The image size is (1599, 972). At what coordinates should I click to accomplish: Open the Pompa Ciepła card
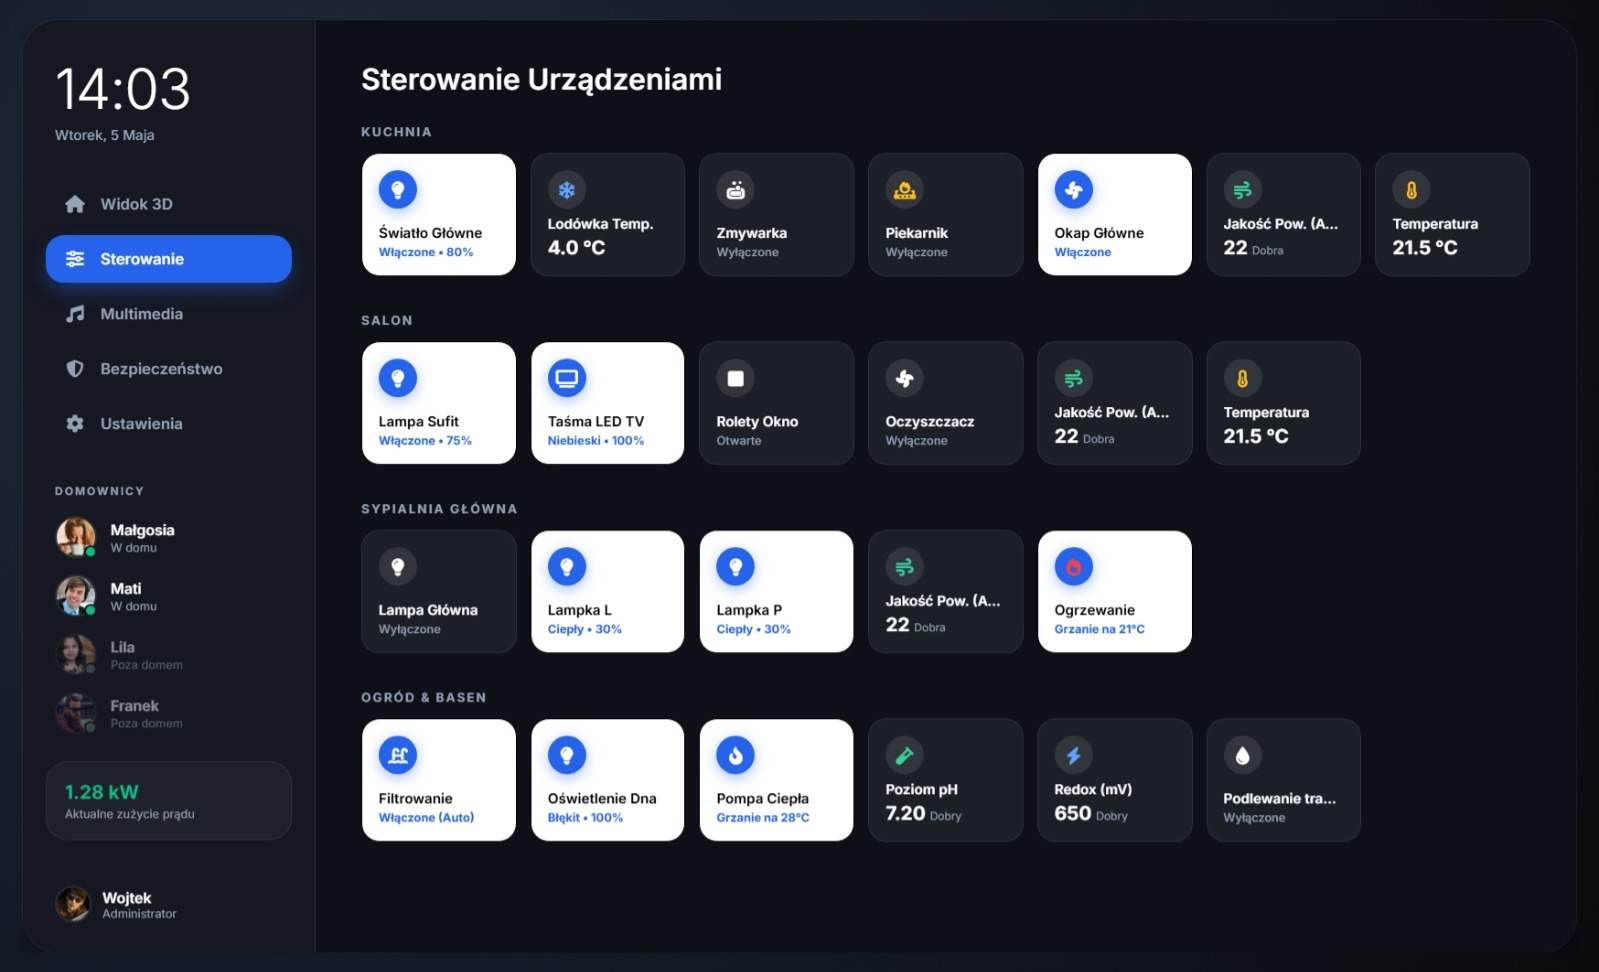pos(776,780)
